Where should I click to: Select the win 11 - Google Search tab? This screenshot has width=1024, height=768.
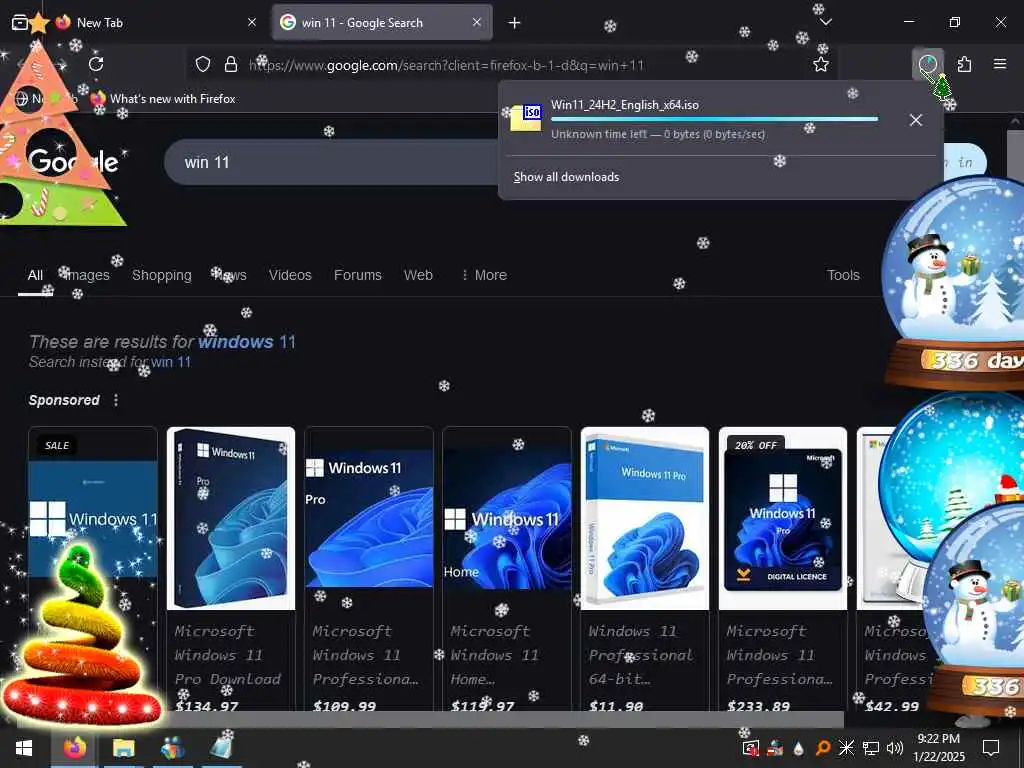click(x=382, y=23)
